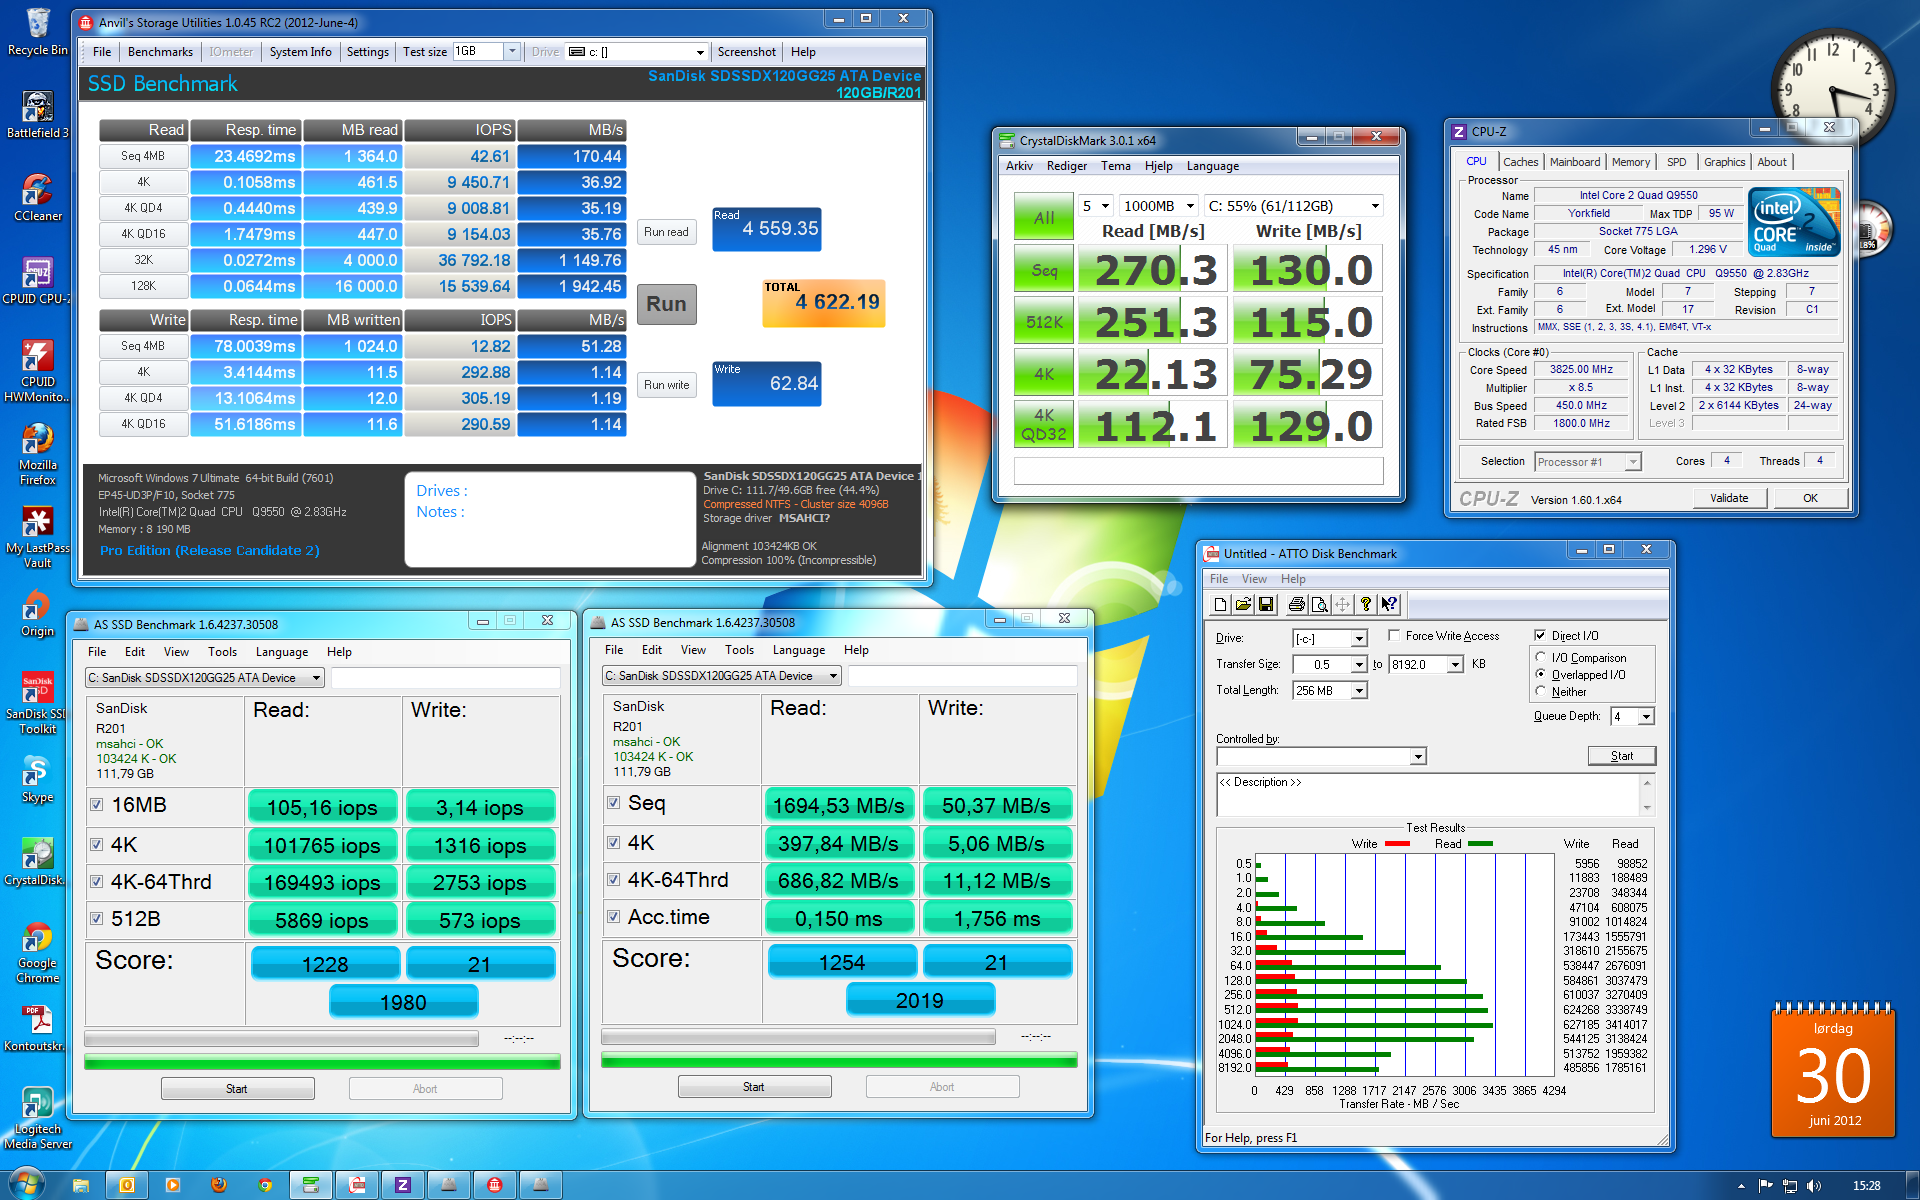
Task: Click Anvil big Run button
Action: pos(666,304)
